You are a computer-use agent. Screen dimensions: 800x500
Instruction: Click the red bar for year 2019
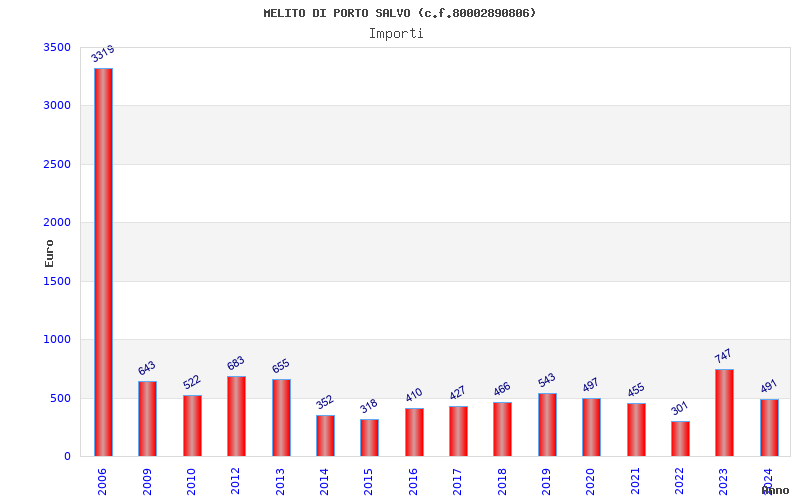point(547,424)
